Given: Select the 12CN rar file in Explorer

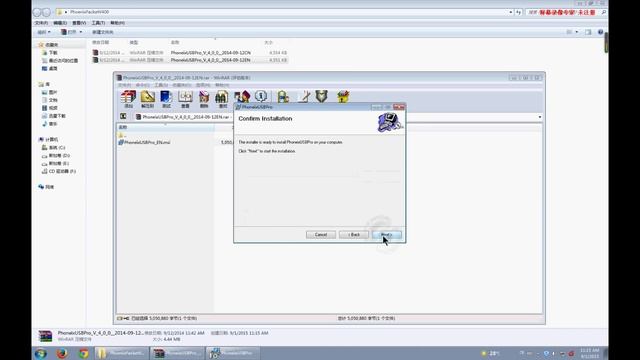Looking at the screenshot, I should pos(189,53).
